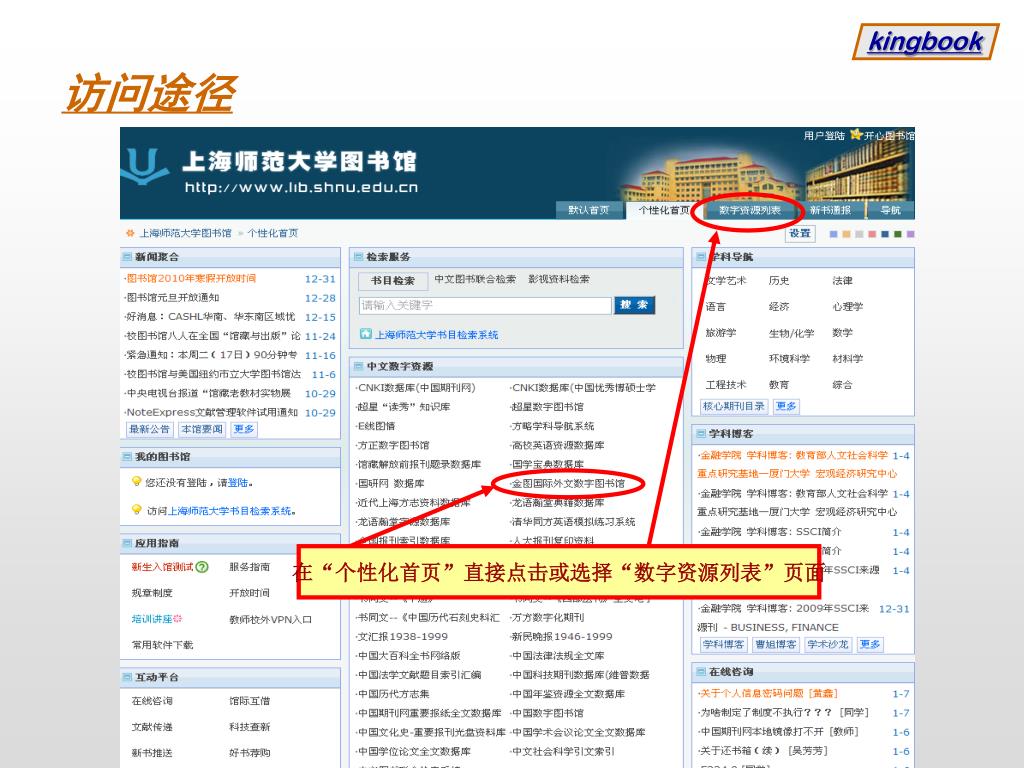Click the 用户登陆 link
1024x768 pixels.
[x=824, y=135]
